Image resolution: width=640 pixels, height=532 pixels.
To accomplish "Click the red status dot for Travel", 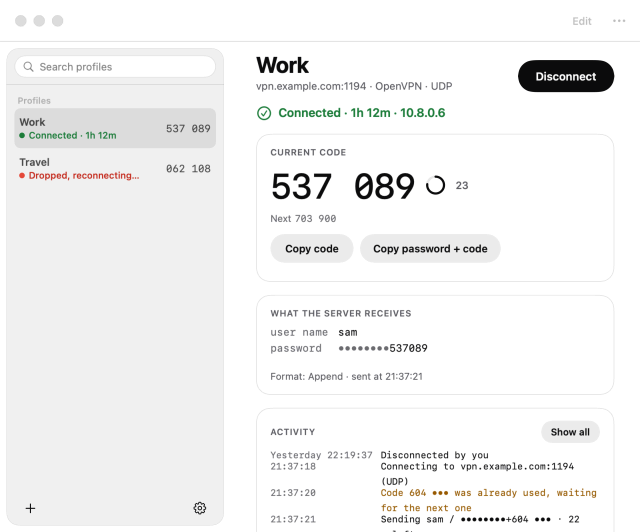I will pos(22,176).
